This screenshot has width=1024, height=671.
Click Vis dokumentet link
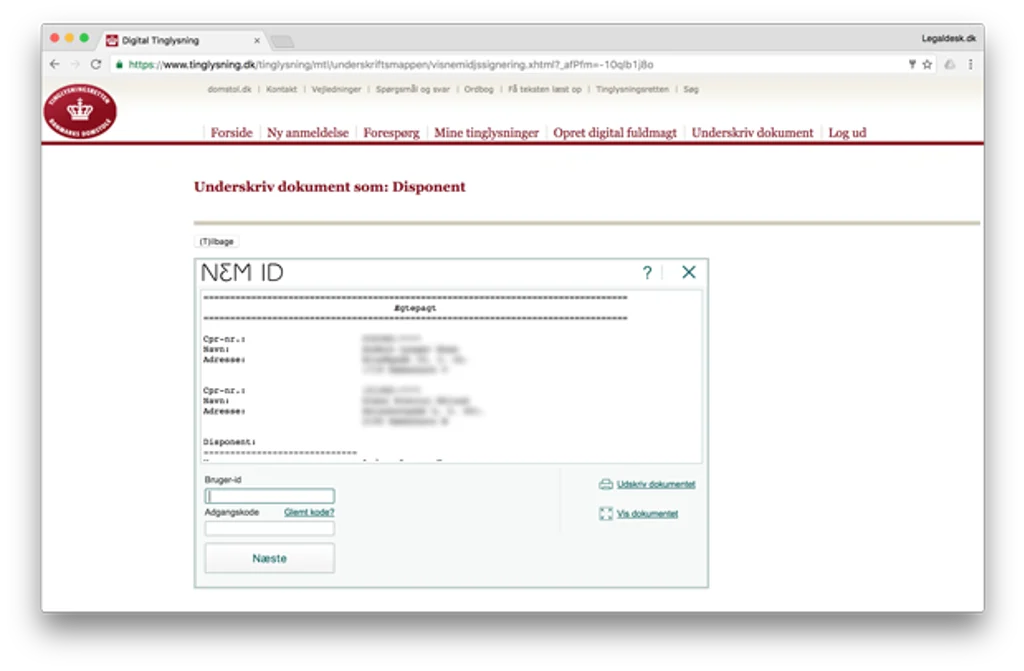(647, 514)
